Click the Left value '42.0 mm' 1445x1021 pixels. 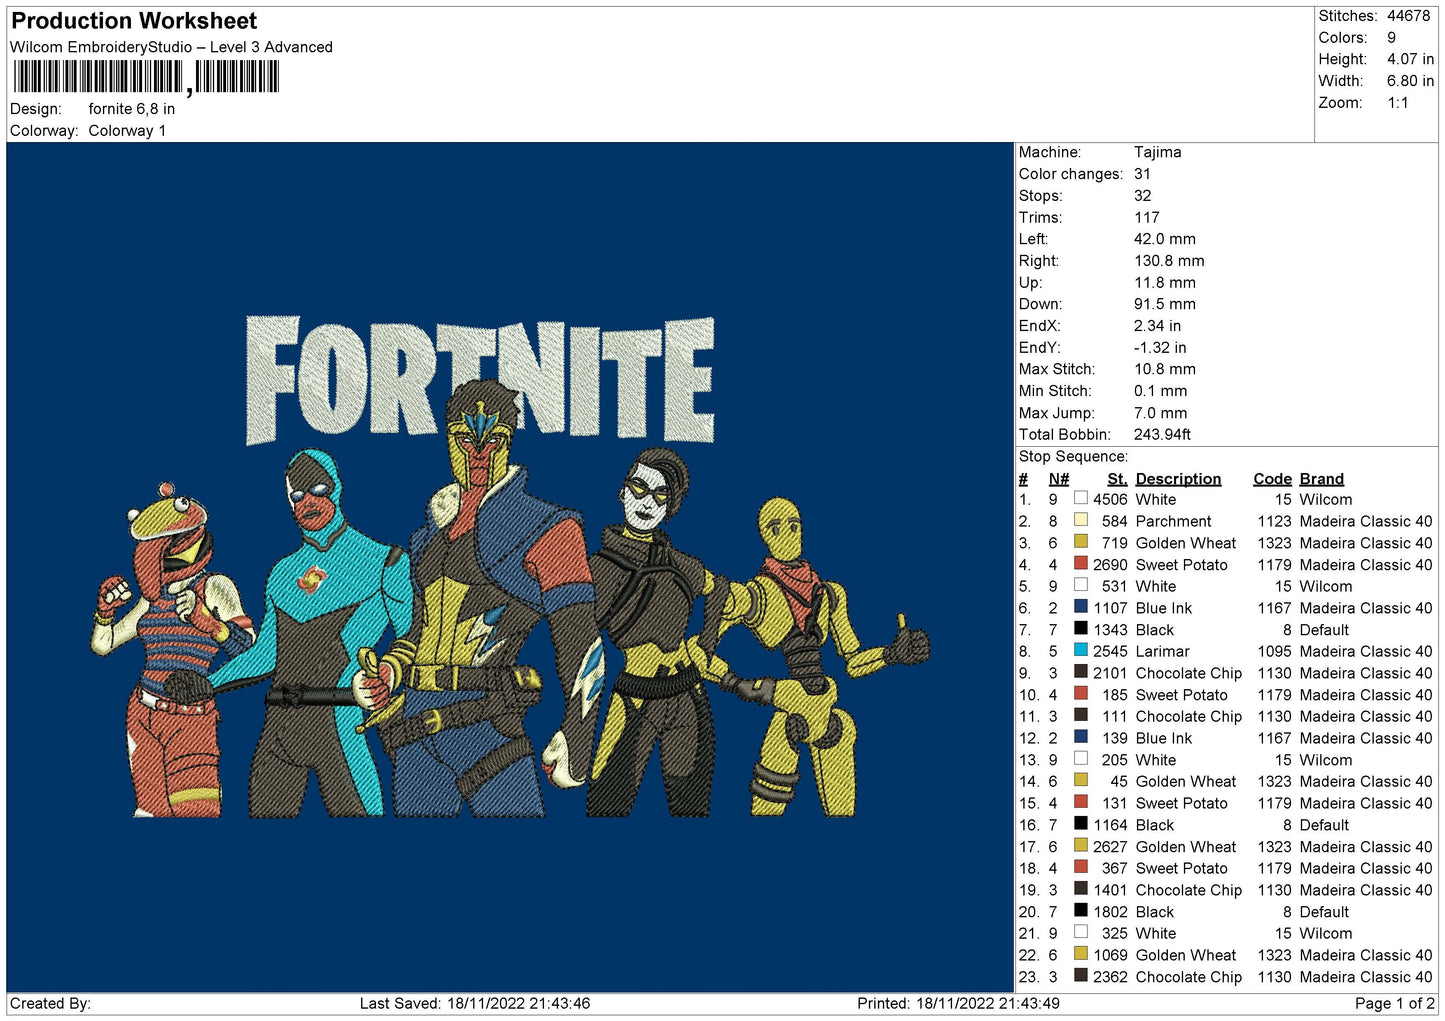1165,239
